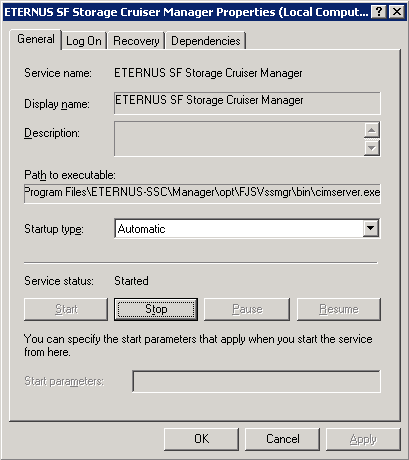Focus the Start parameters input field
The height and width of the screenshot is (460, 409).
pos(256,381)
